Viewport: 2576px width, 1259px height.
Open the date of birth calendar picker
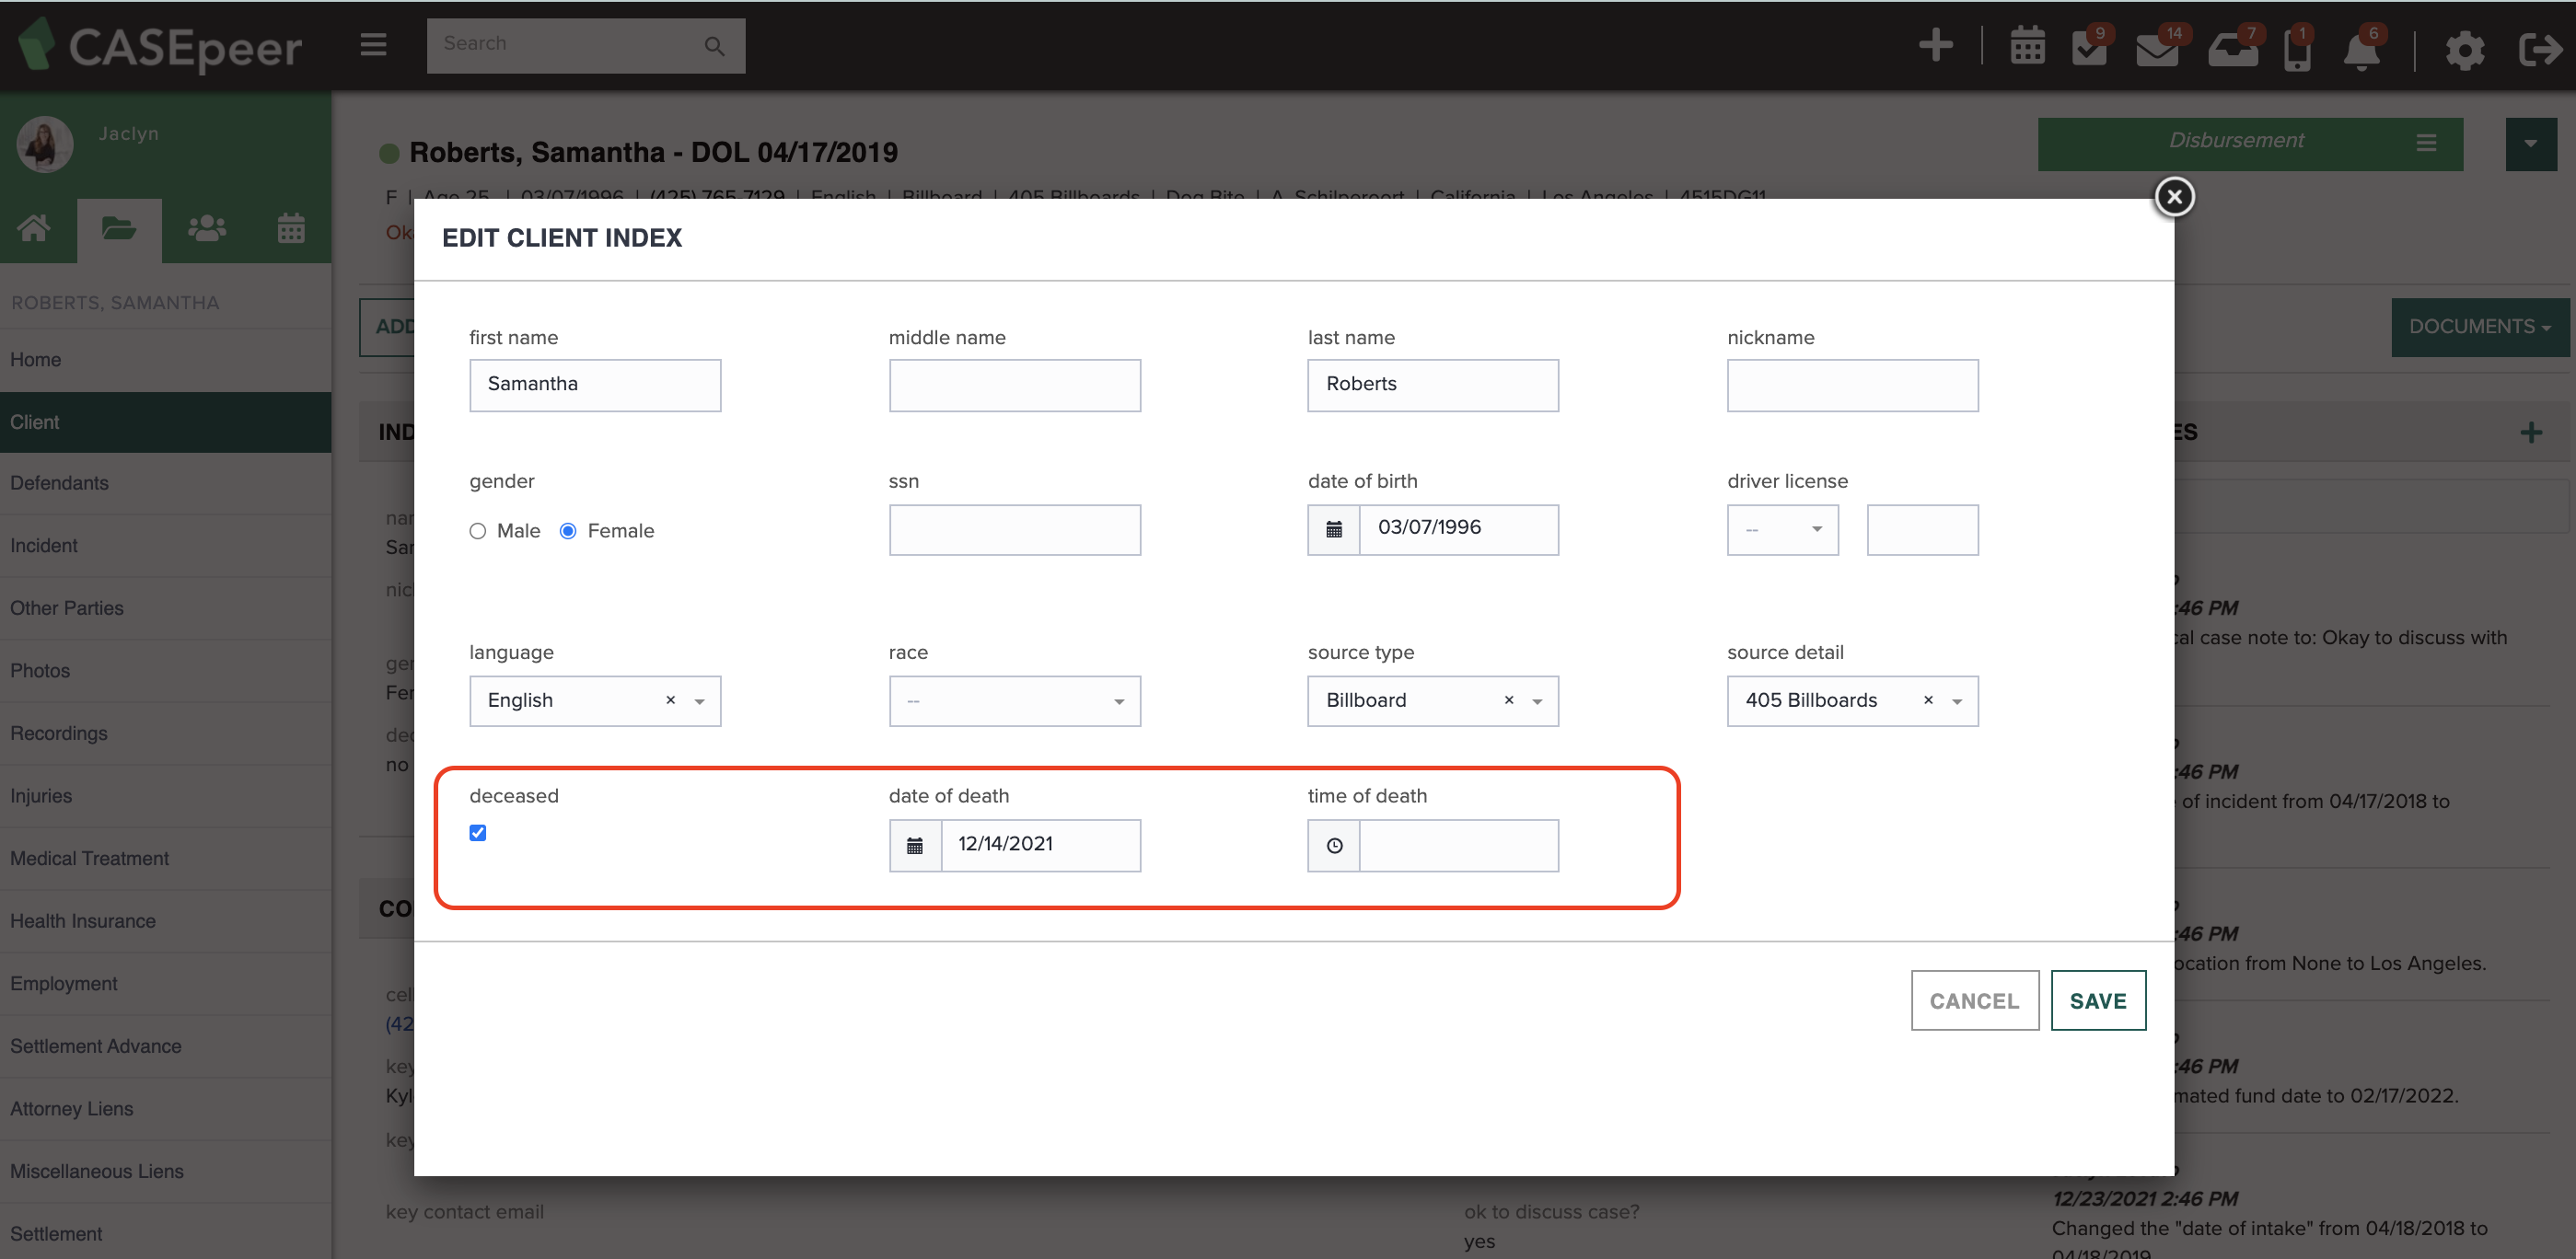click(x=1333, y=529)
